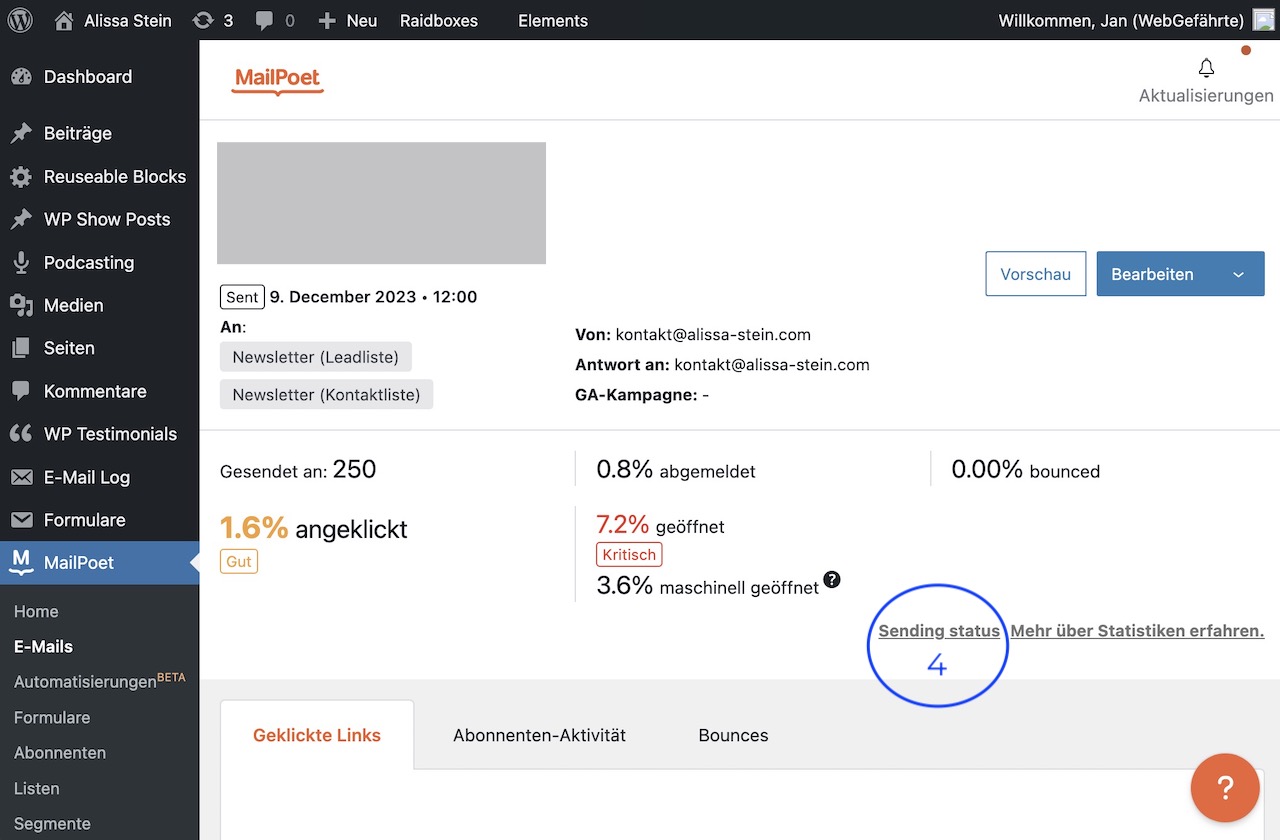The height and width of the screenshot is (840, 1280).
Task: Click the E-Mail Log envelope icon
Action: 21,478
